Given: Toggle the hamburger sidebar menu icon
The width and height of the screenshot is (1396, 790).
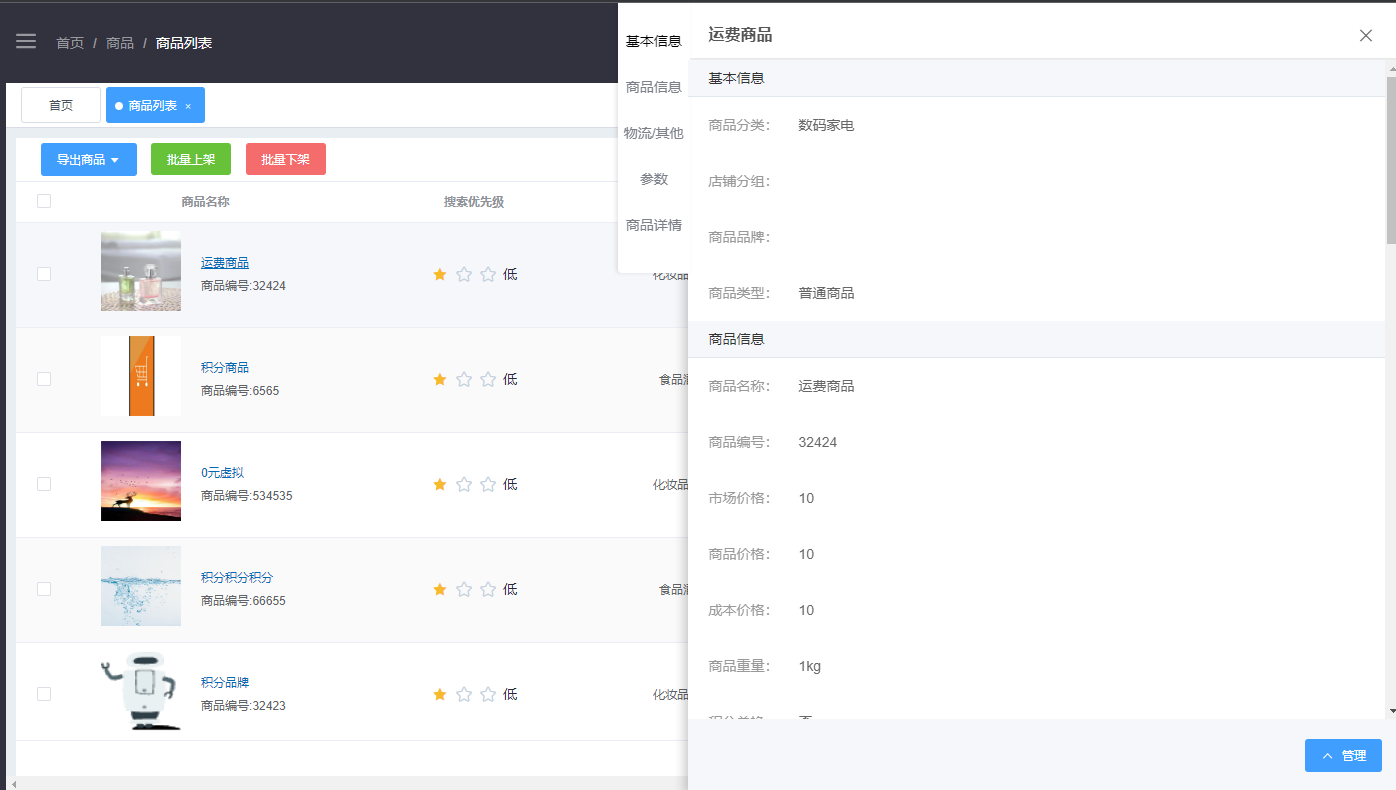Looking at the screenshot, I should click(x=26, y=42).
